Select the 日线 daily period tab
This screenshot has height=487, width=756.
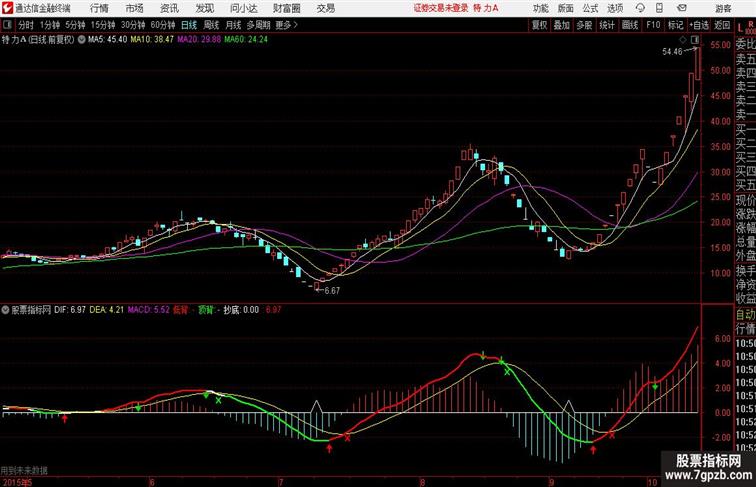(189, 25)
